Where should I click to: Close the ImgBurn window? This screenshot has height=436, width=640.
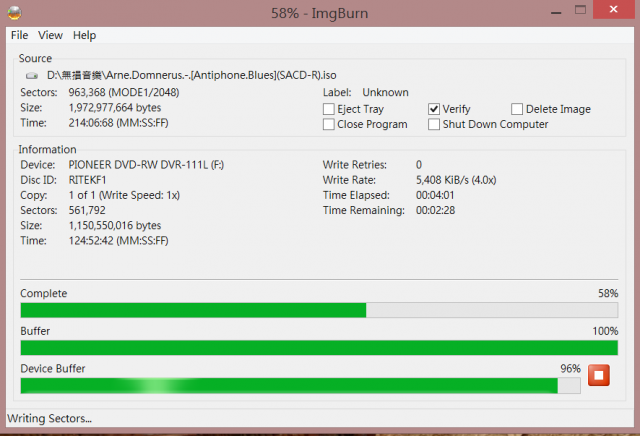pos(613,10)
